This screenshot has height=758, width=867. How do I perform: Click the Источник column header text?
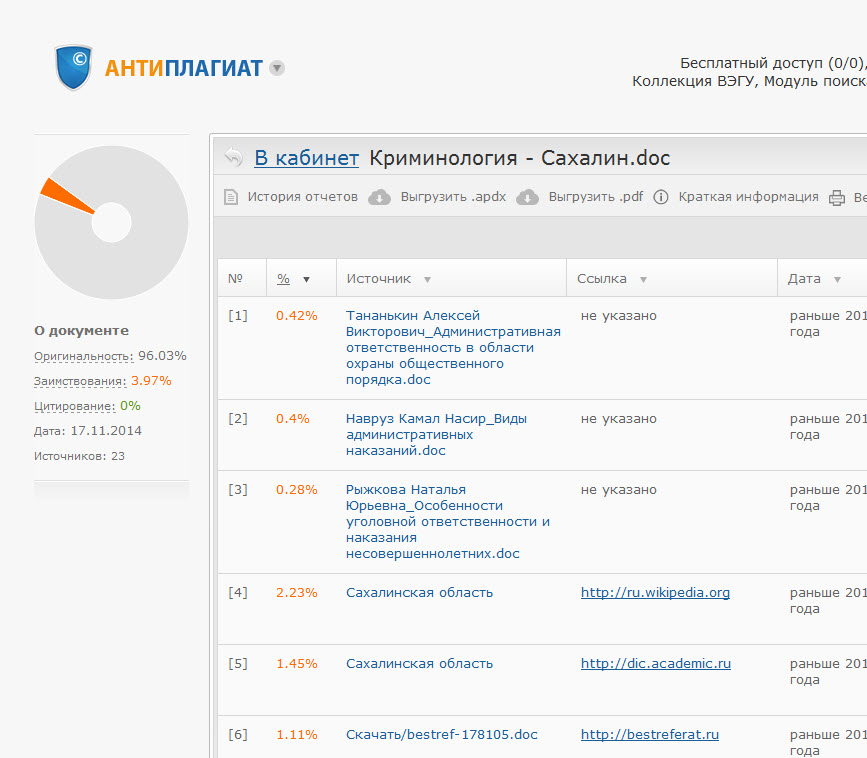point(379,279)
